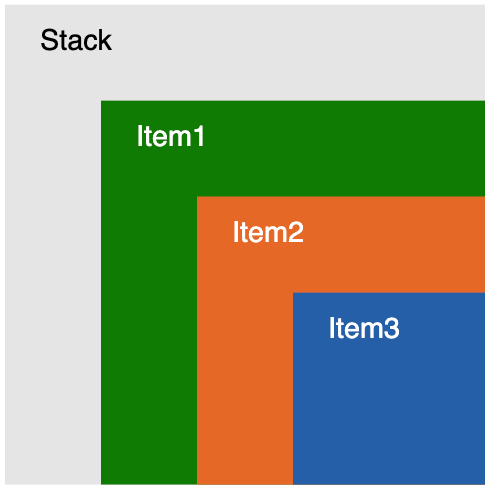This screenshot has width=488, height=490.
Task: Click green Item1 strip left of Item2
Action: tap(149, 340)
